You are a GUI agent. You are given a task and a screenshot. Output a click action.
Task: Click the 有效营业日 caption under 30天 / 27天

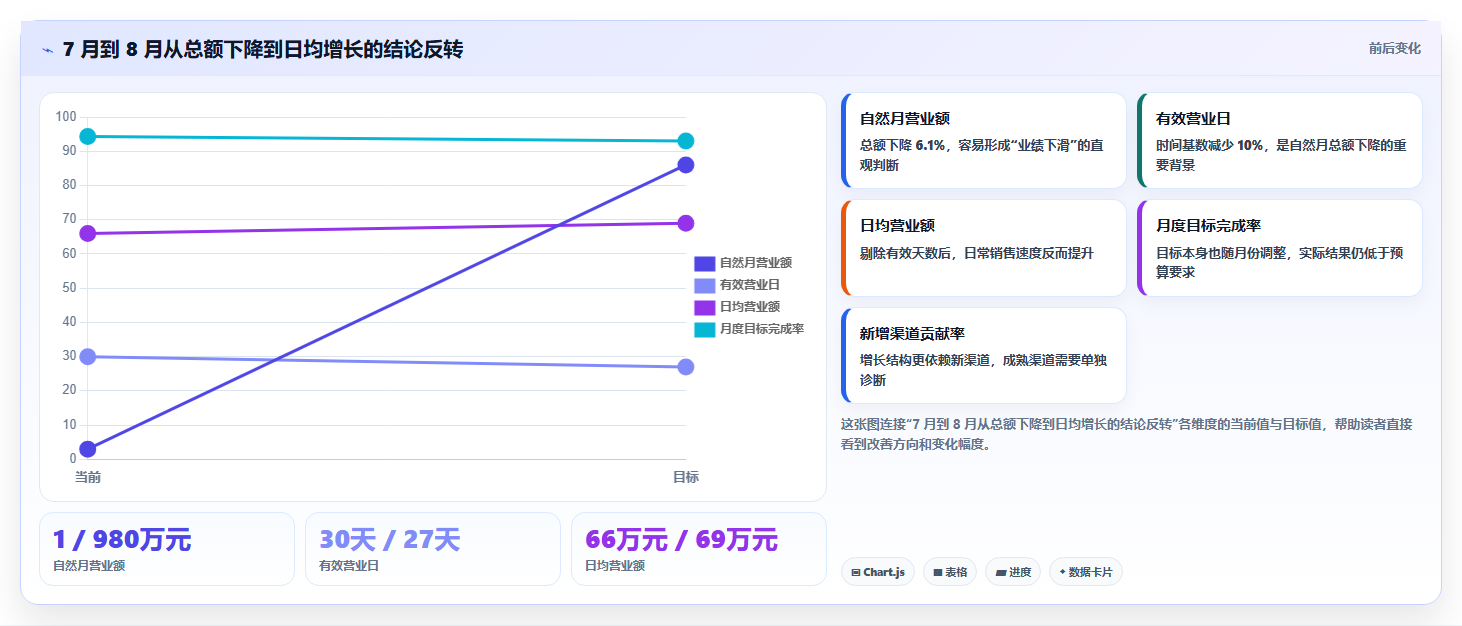coord(349,566)
